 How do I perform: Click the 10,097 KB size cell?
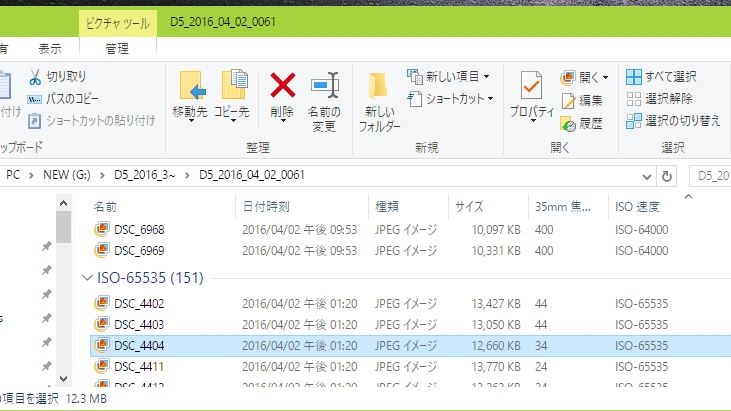pos(496,230)
